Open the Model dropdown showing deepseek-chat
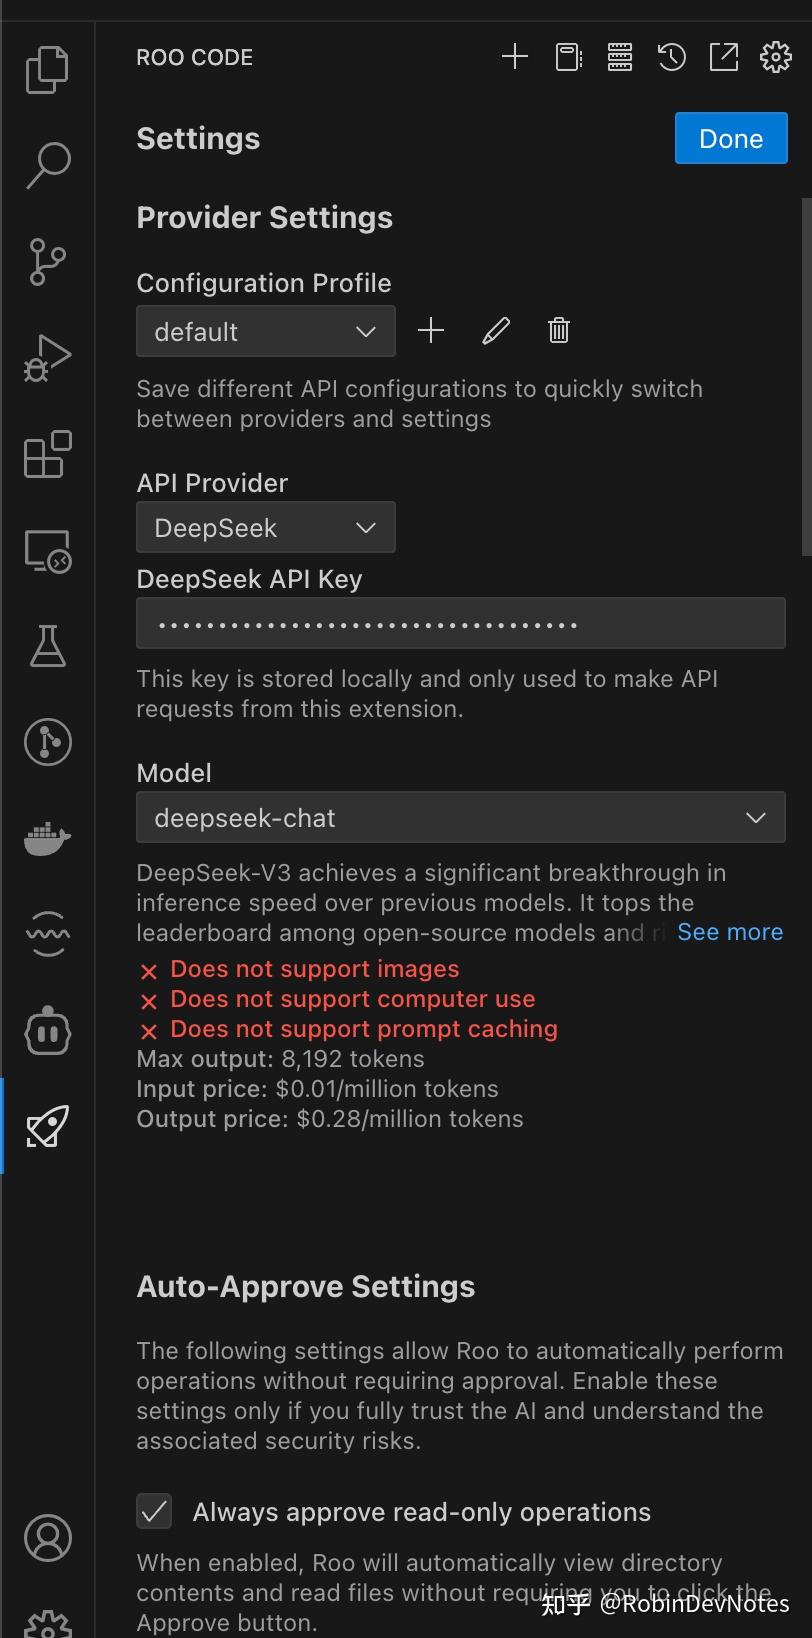Viewport: 812px width, 1638px height. click(x=460, y=817)
